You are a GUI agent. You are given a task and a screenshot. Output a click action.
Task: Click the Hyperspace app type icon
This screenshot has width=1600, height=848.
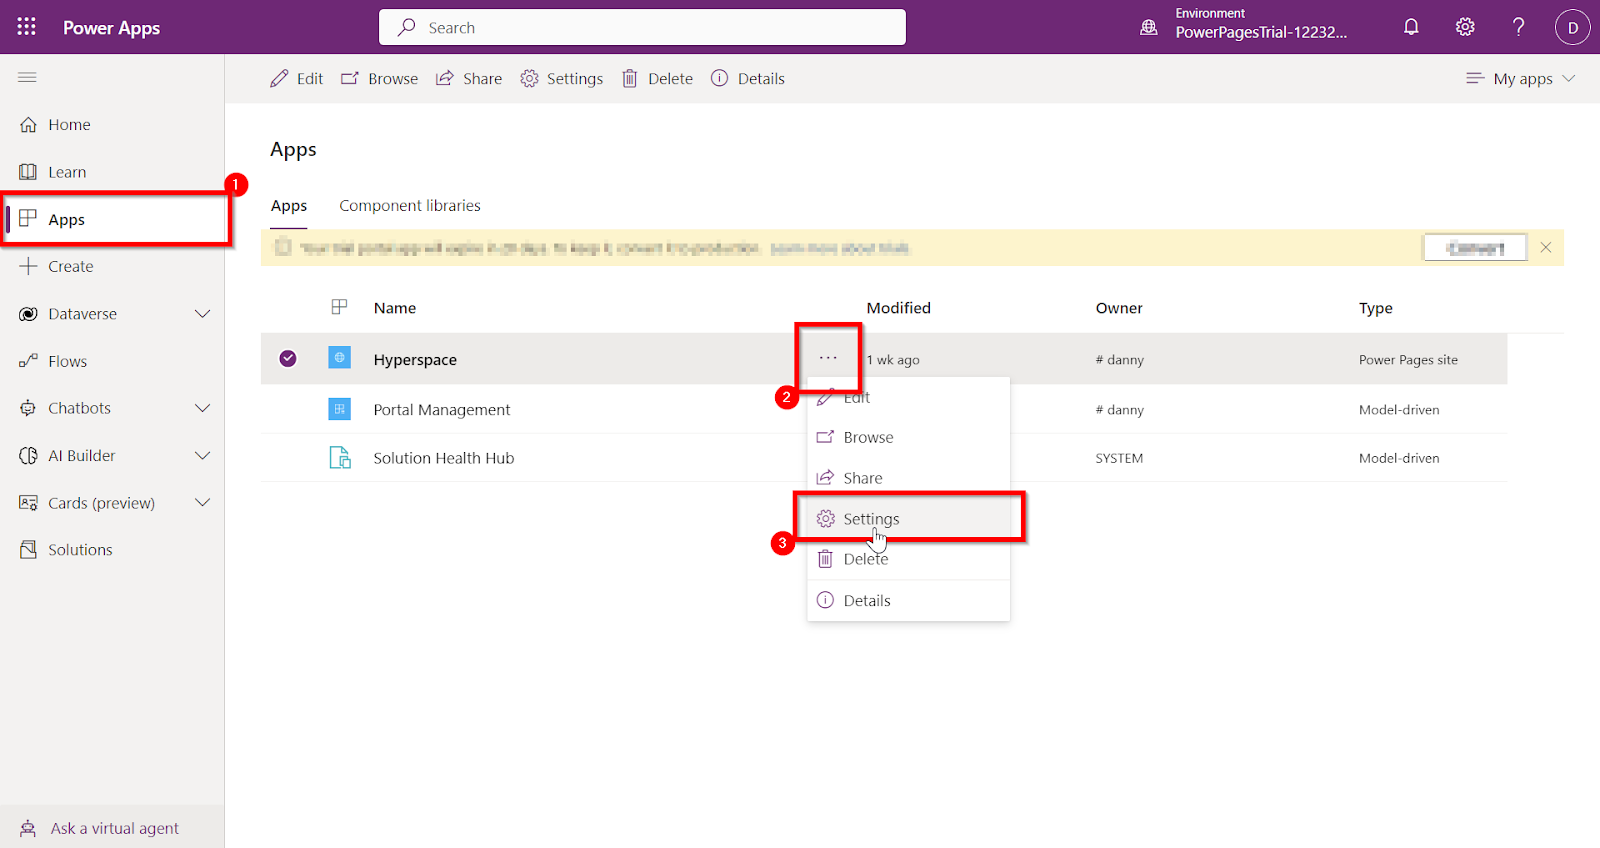pos(340,357)
